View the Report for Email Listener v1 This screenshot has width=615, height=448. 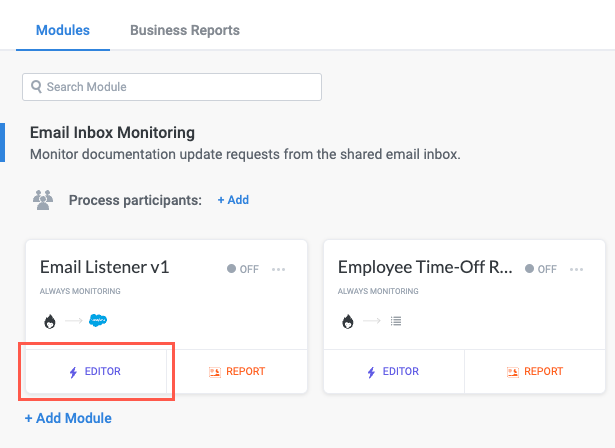(x=237, y=372)
